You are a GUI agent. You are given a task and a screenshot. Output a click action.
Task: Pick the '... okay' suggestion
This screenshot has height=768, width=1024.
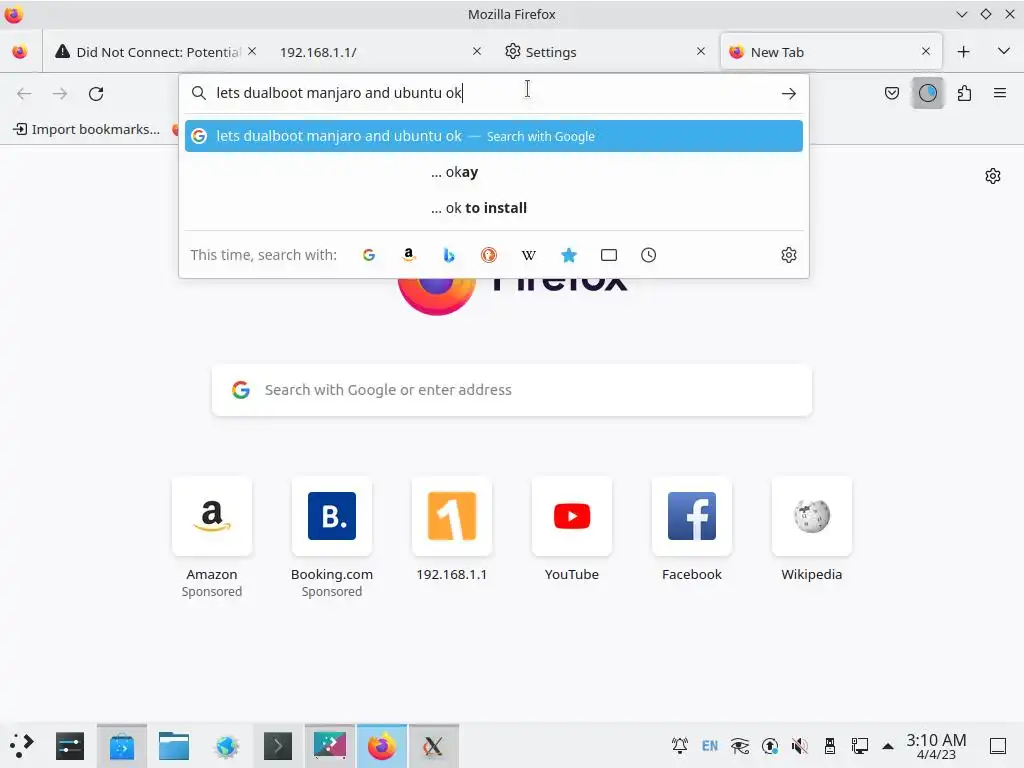(494, 172)
